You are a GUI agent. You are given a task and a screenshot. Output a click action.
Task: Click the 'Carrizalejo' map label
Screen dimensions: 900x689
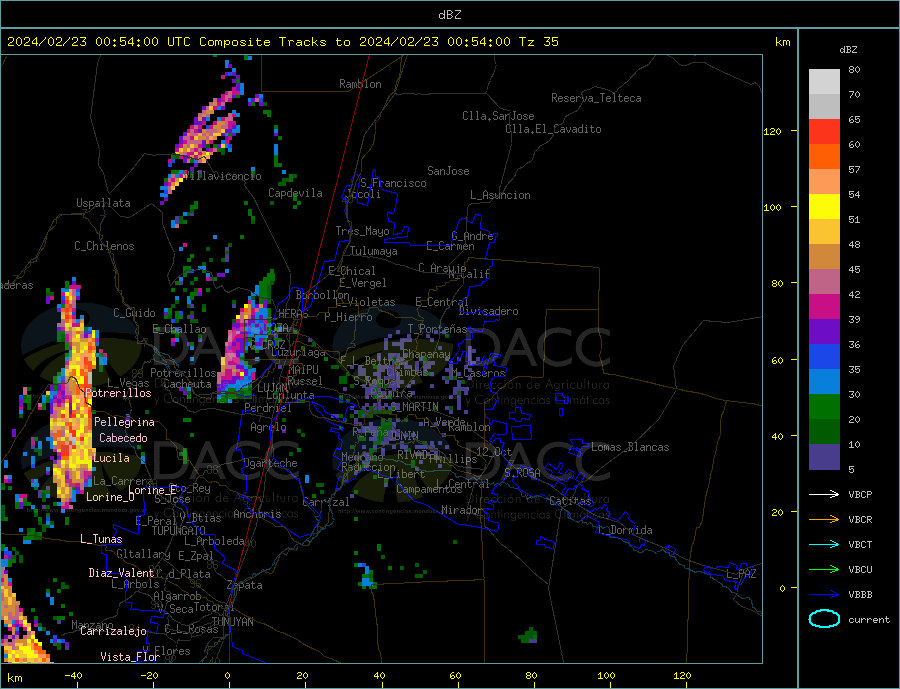click(x=113, y=632)
